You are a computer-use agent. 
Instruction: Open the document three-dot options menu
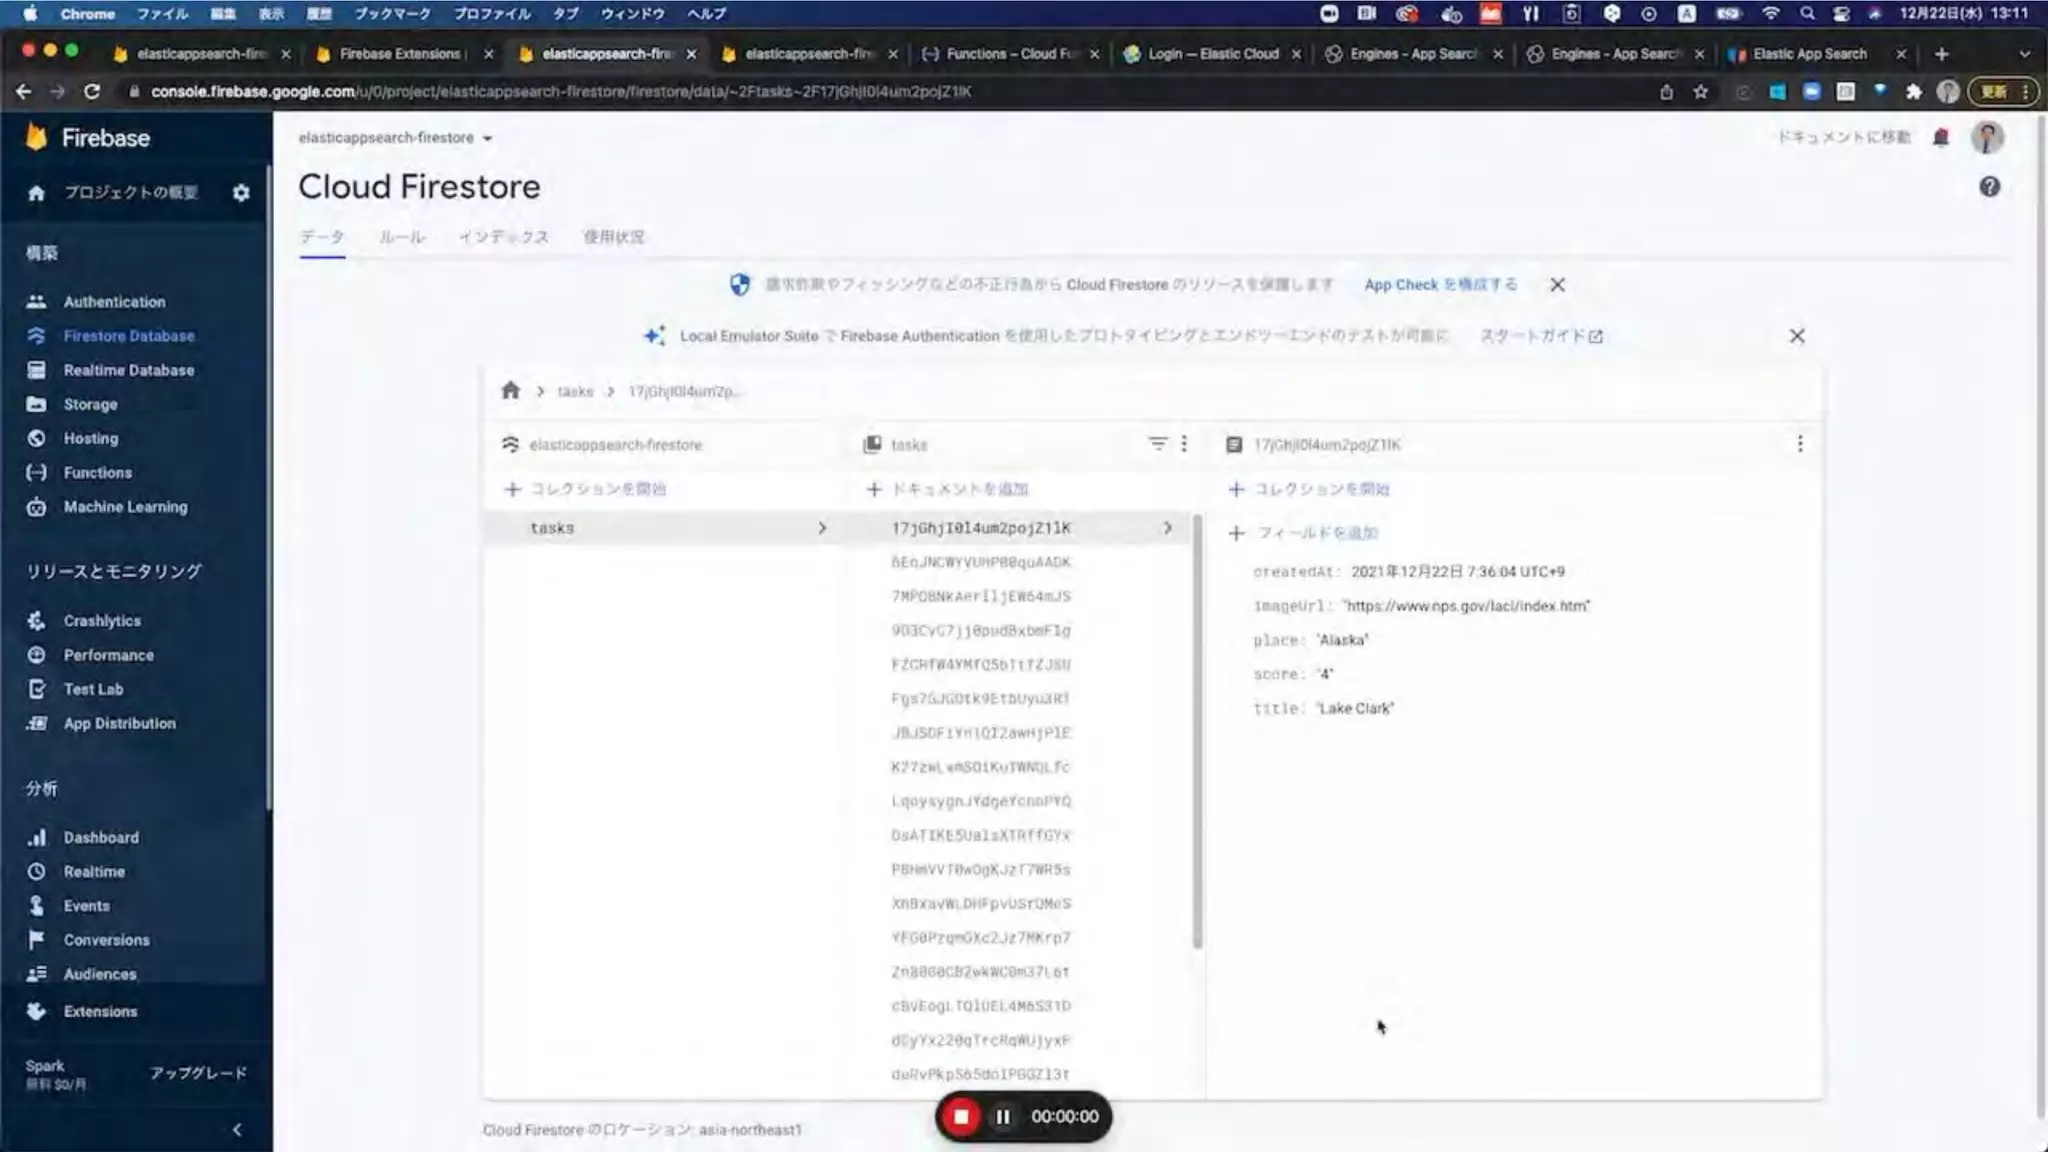click(x=1799, y=444)
